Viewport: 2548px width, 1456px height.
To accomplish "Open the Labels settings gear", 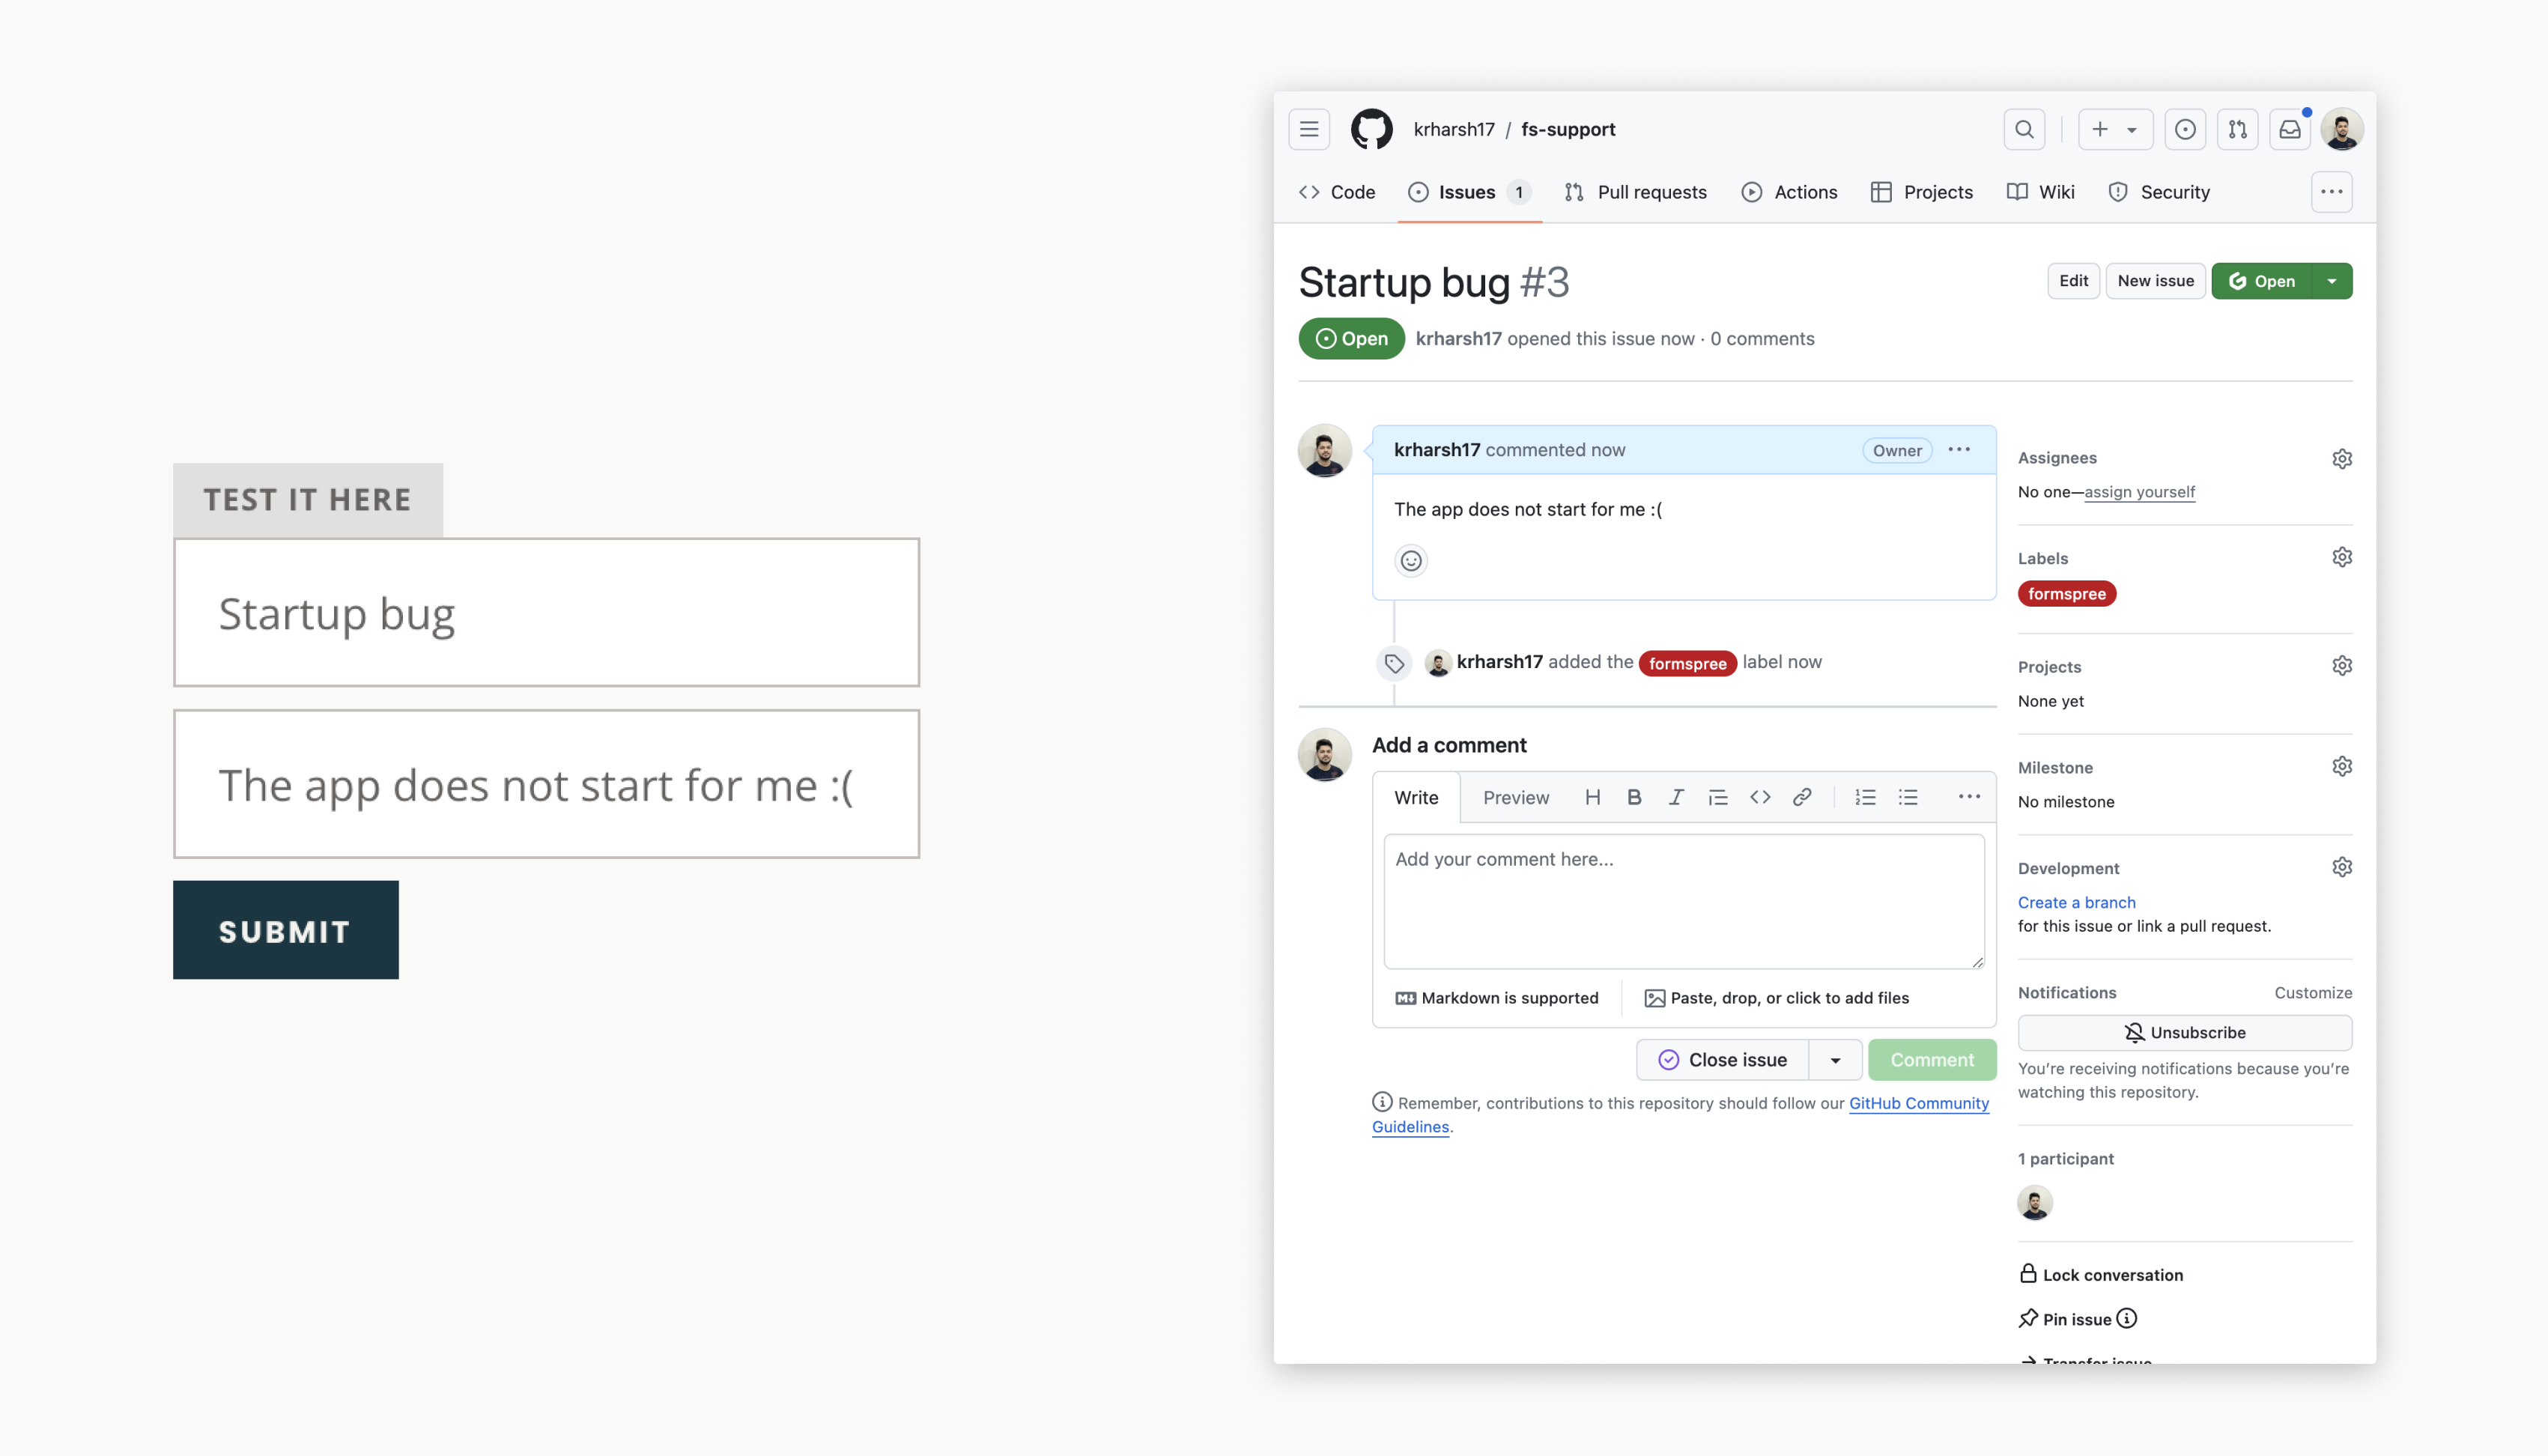I will pyautogui.click(x=2341, y=557).
